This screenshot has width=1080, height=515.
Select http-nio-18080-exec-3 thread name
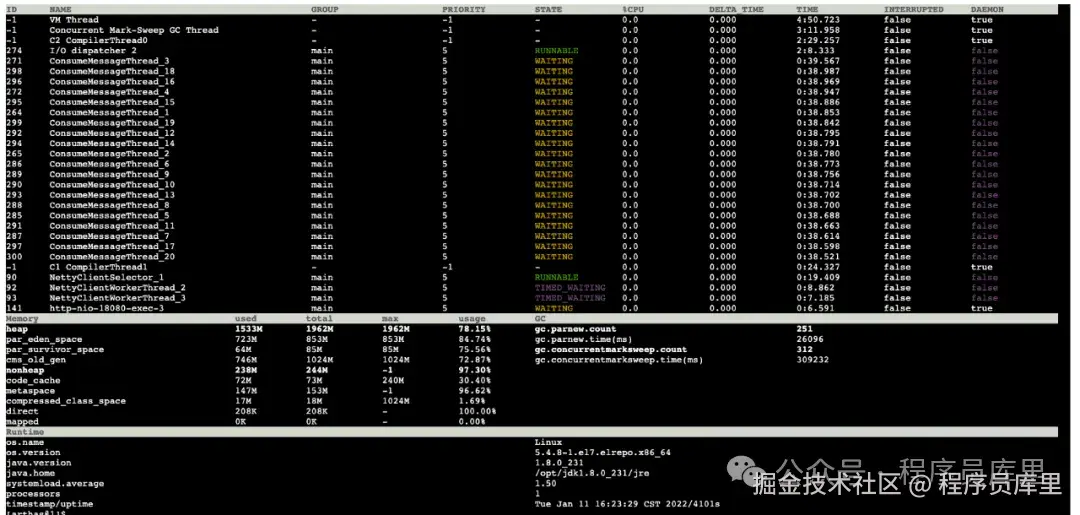[x=107, y=308]
